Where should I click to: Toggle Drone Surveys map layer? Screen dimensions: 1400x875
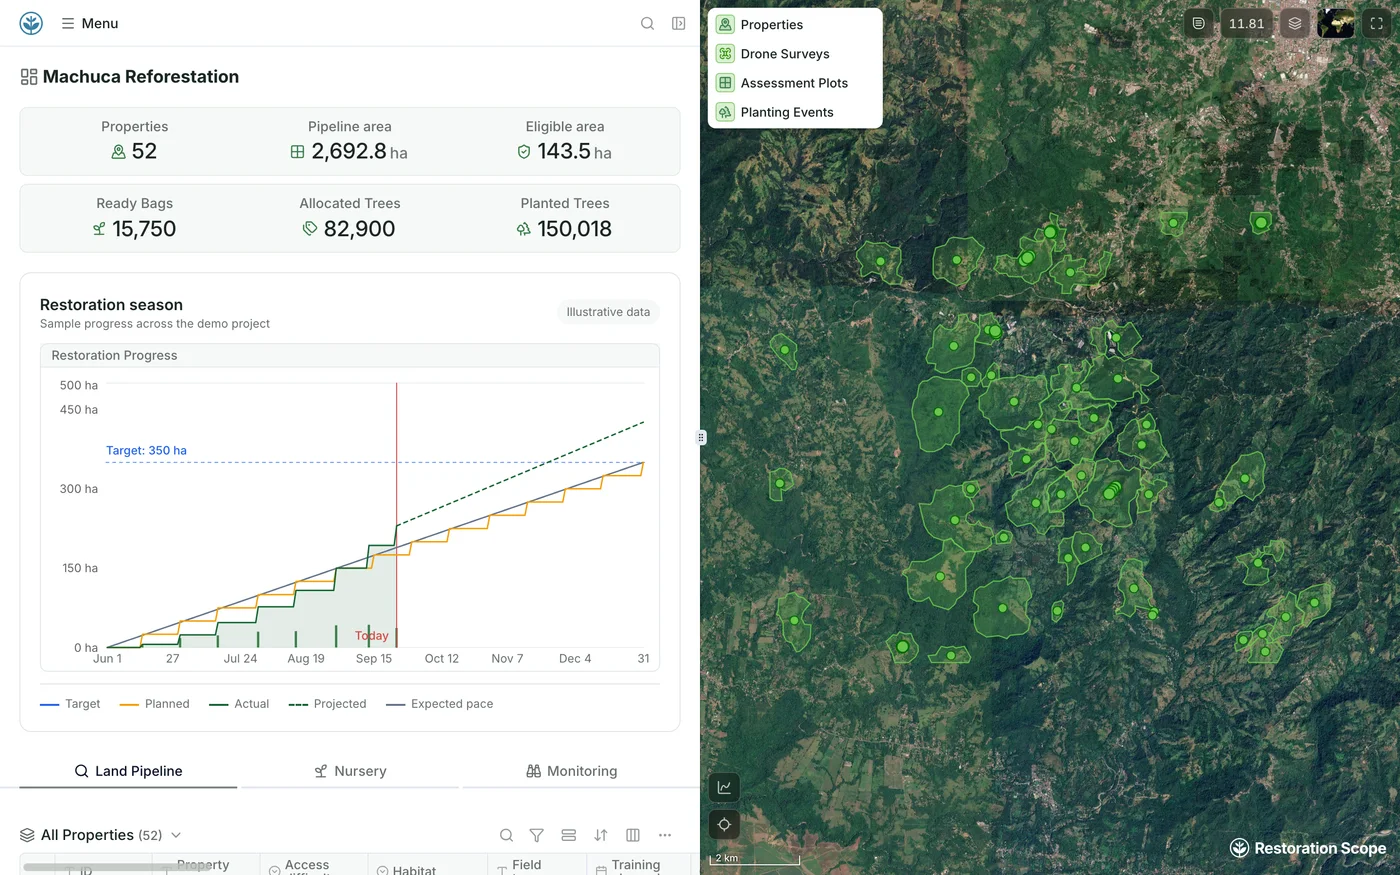tap(795, 54)
